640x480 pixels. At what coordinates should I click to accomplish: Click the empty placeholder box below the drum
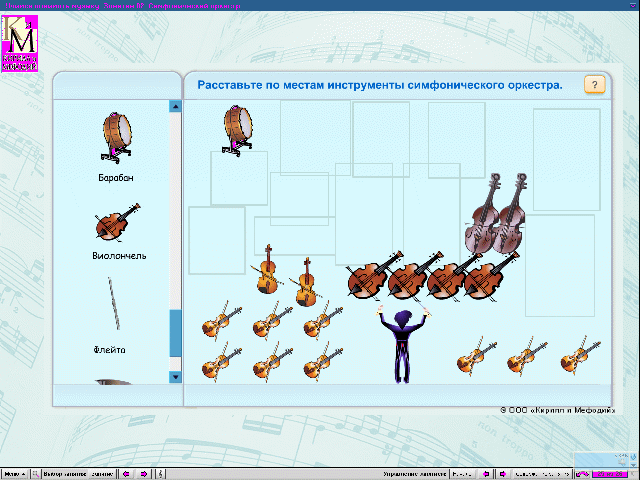239,178
